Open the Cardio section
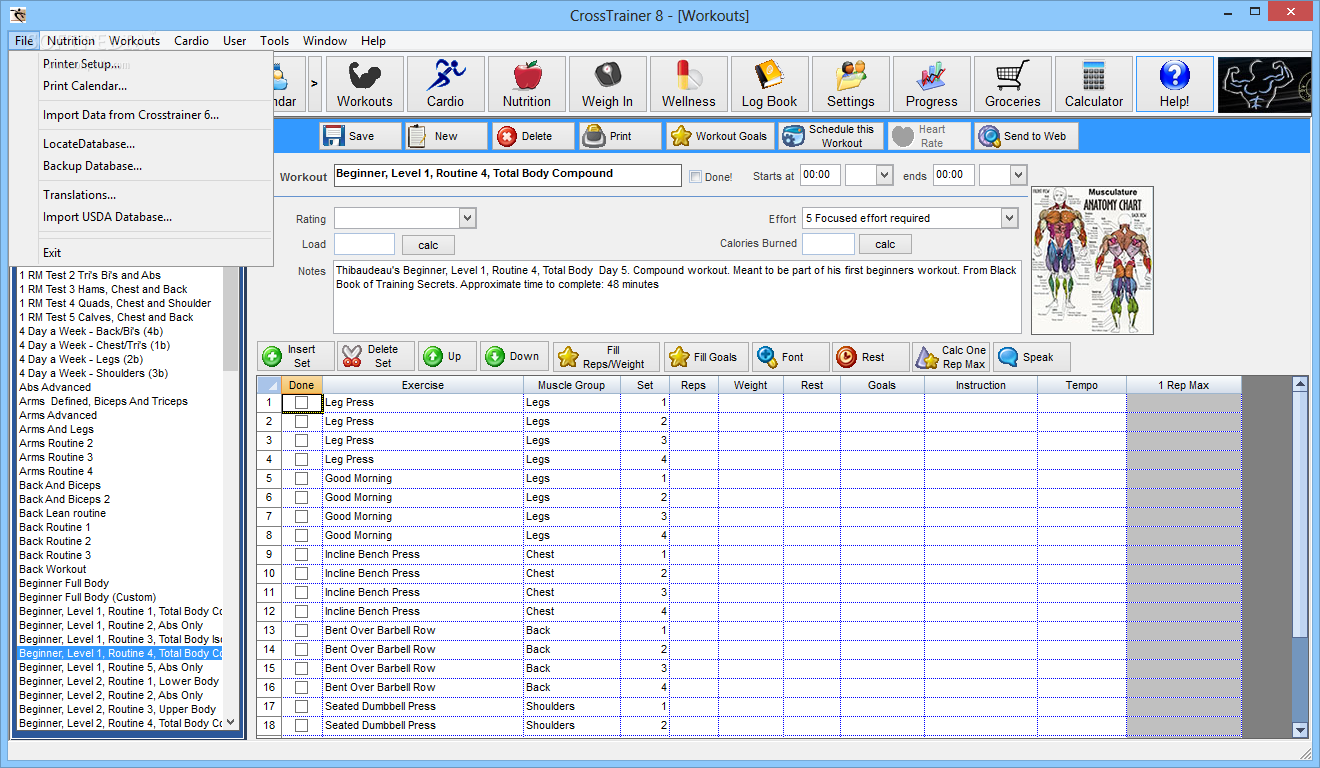Image resolution: width=1320 pixels, height=768 pixels. click(x=446, y=84)
